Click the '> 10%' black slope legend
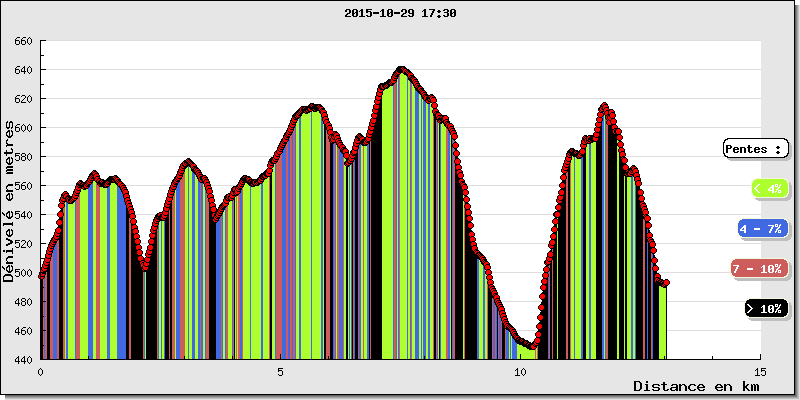 (766, 309)
